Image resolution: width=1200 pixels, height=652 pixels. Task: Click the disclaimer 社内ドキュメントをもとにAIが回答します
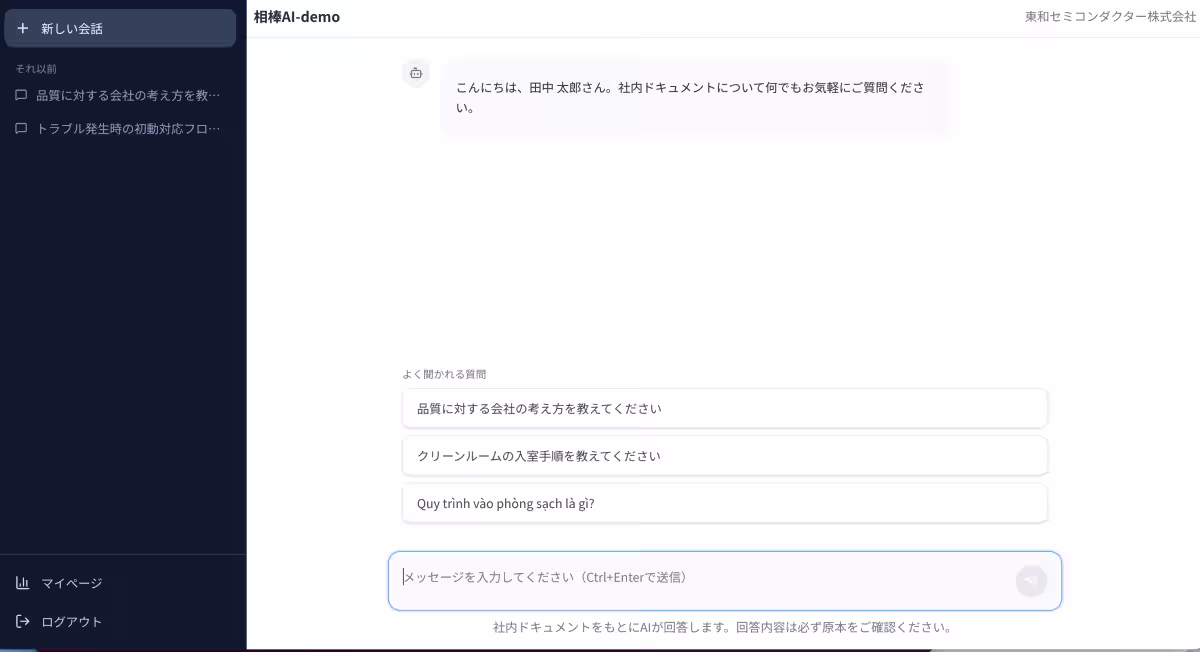722,628
